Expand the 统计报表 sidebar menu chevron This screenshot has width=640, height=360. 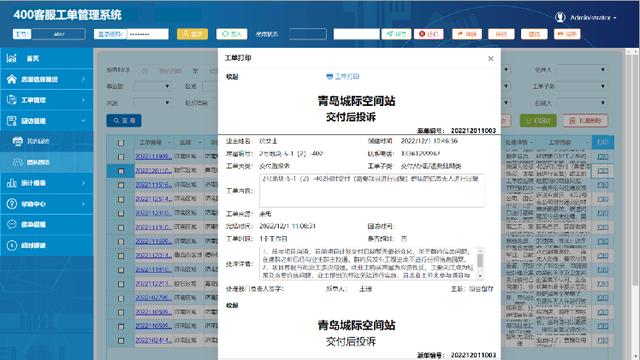point(83,183)
